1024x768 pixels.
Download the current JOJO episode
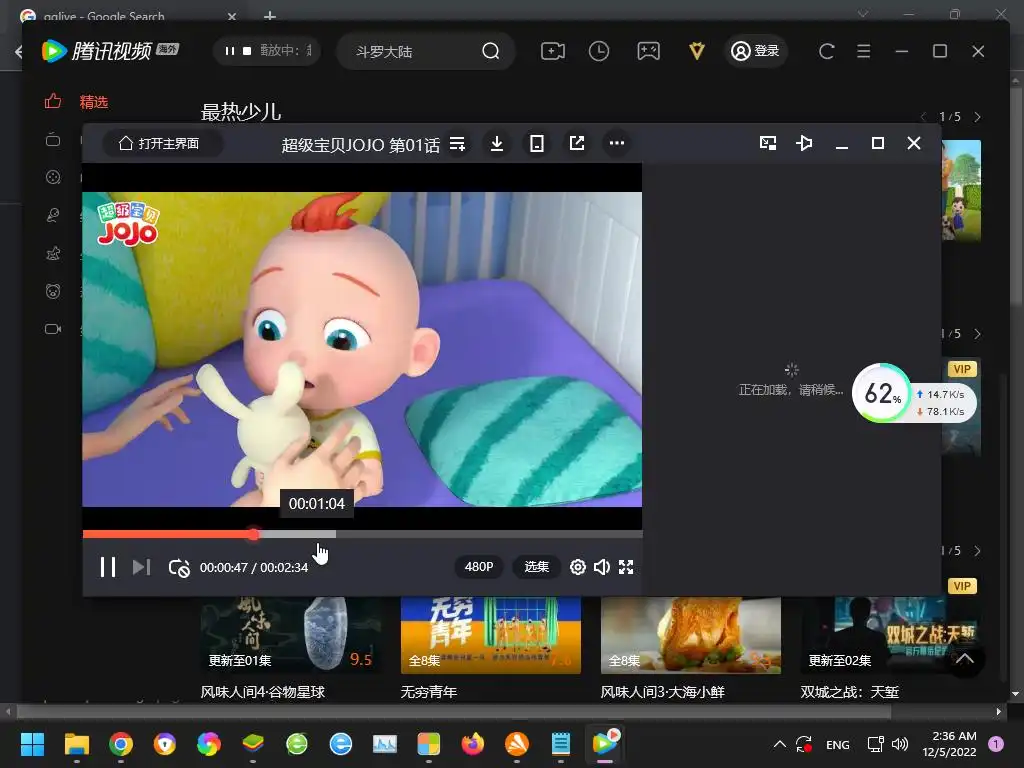tap(497, 143)
